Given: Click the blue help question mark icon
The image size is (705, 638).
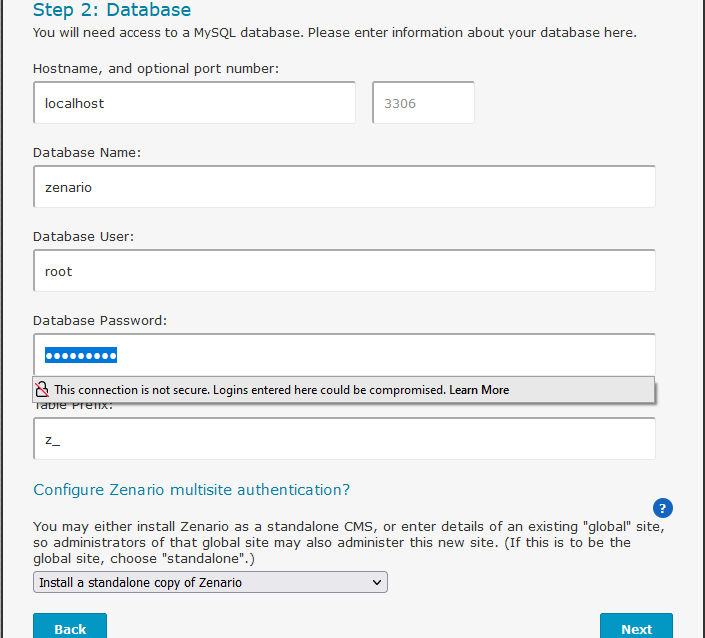Looking at the screenshot, I should click(x=662, y=507).
